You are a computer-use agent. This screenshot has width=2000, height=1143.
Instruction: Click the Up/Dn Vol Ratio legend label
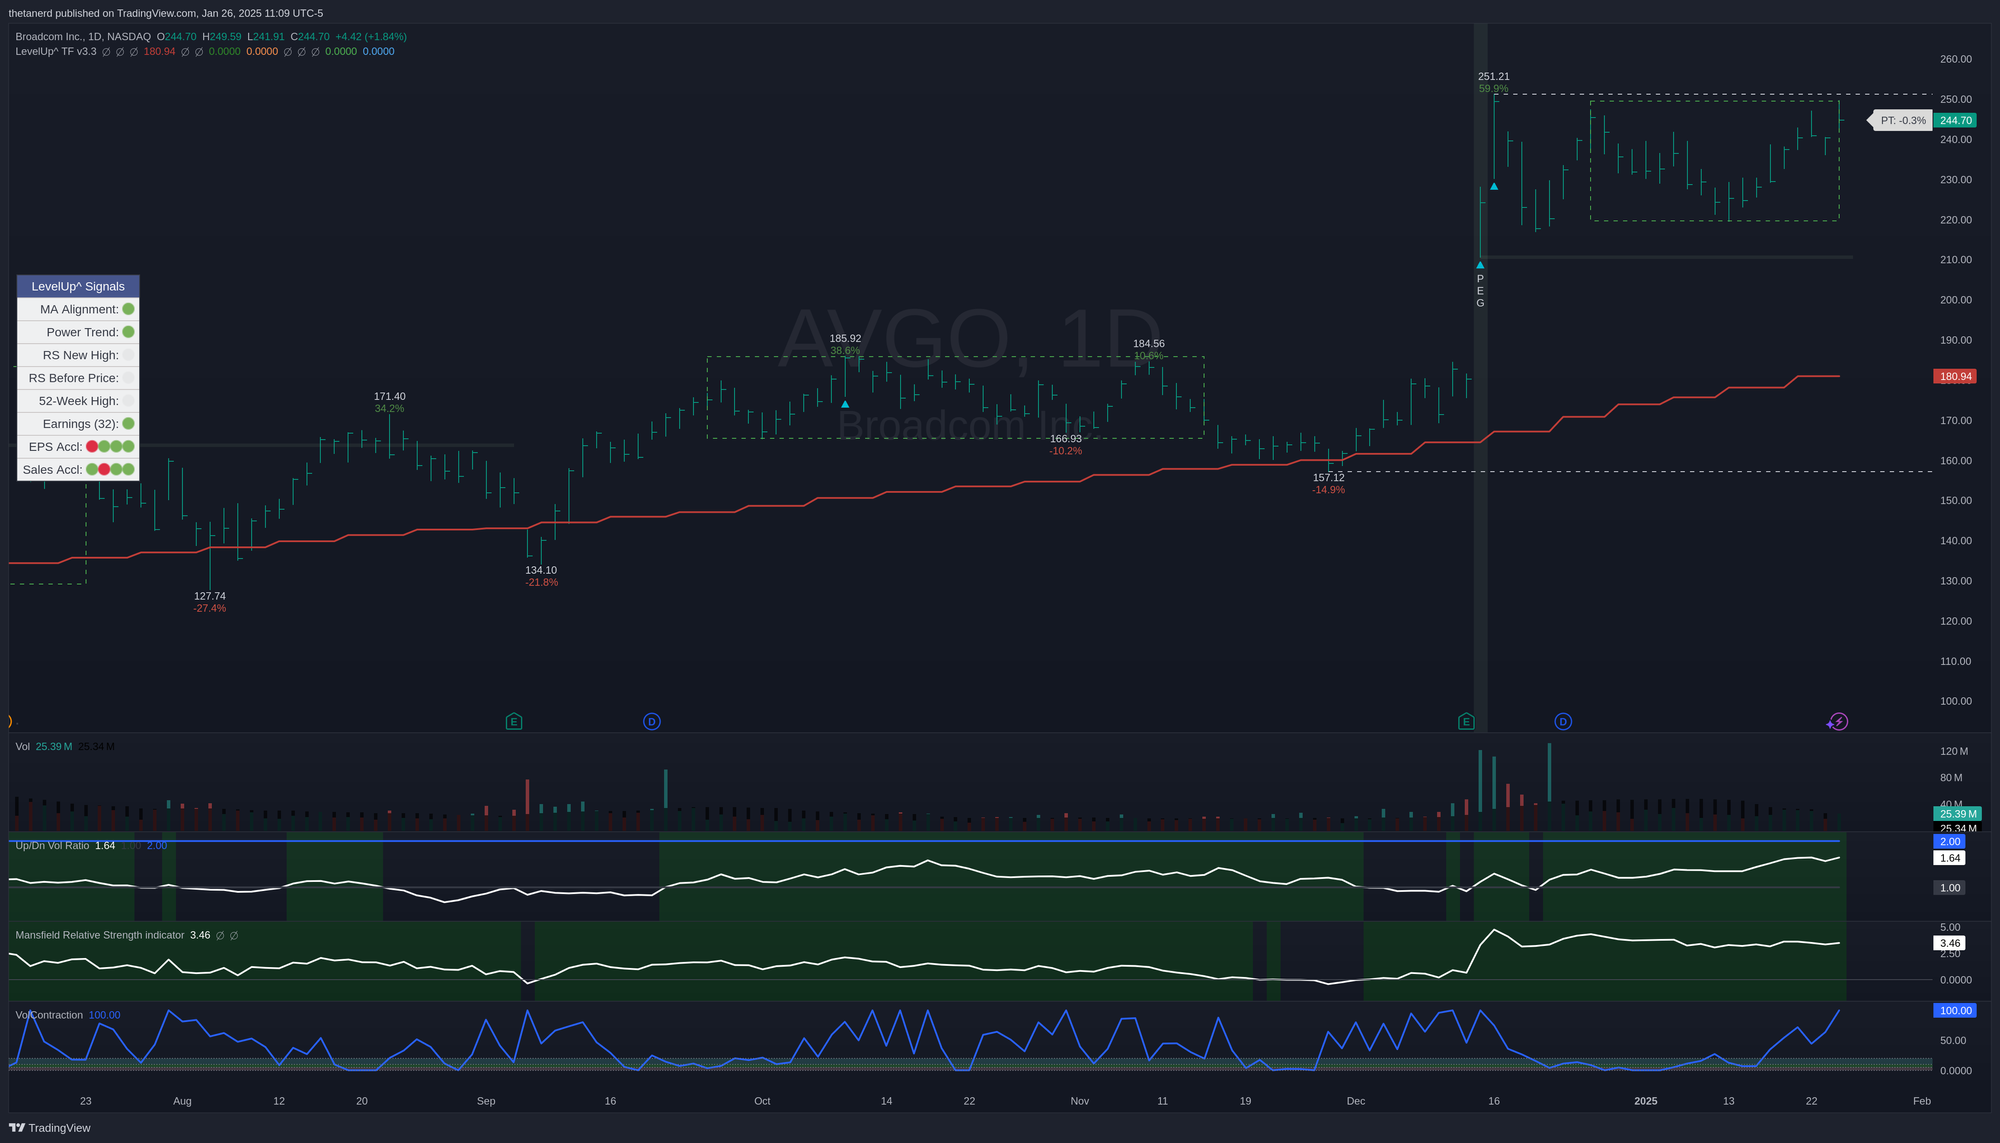(52, 846)
